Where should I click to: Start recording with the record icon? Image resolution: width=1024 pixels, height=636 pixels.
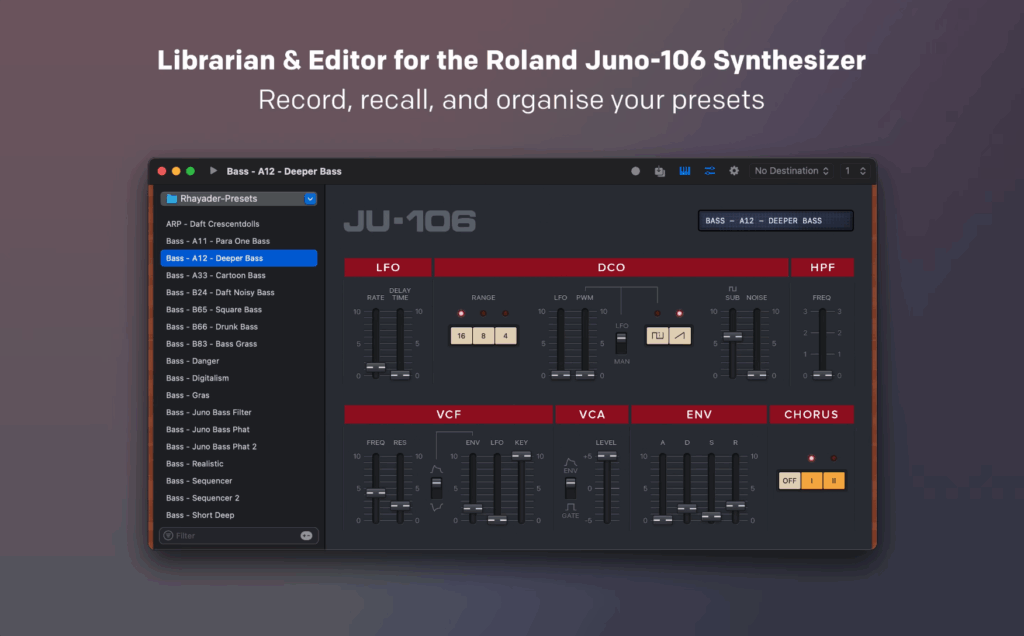tap(636, 171)
